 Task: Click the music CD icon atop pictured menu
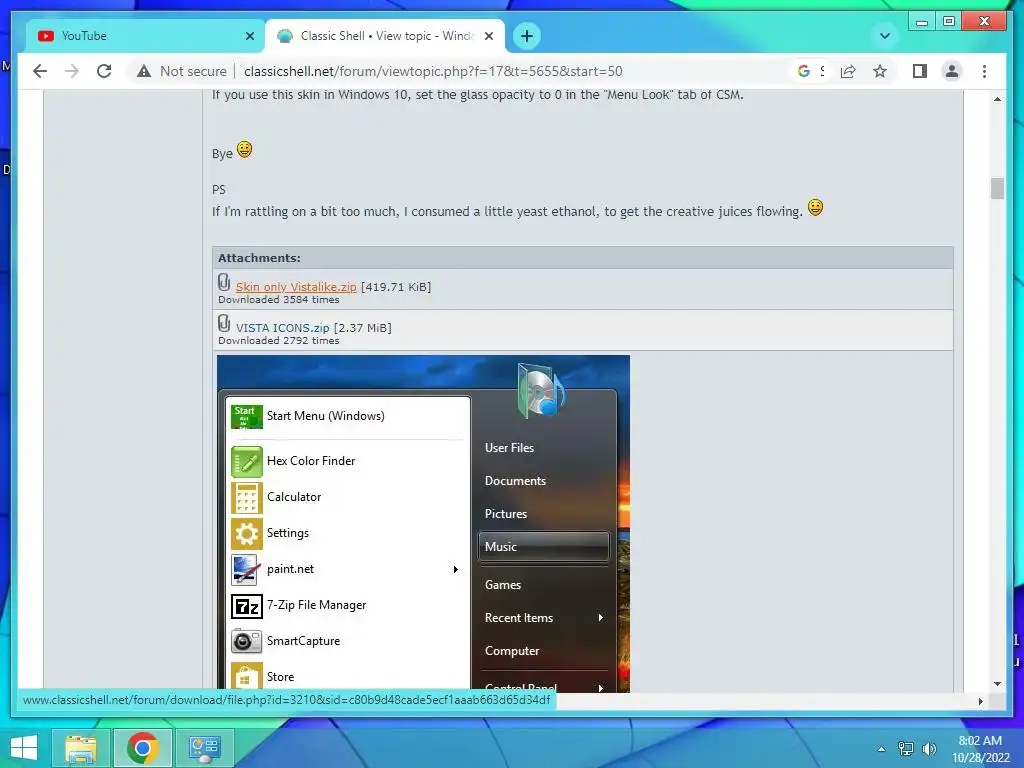click(x=541, y=391)
